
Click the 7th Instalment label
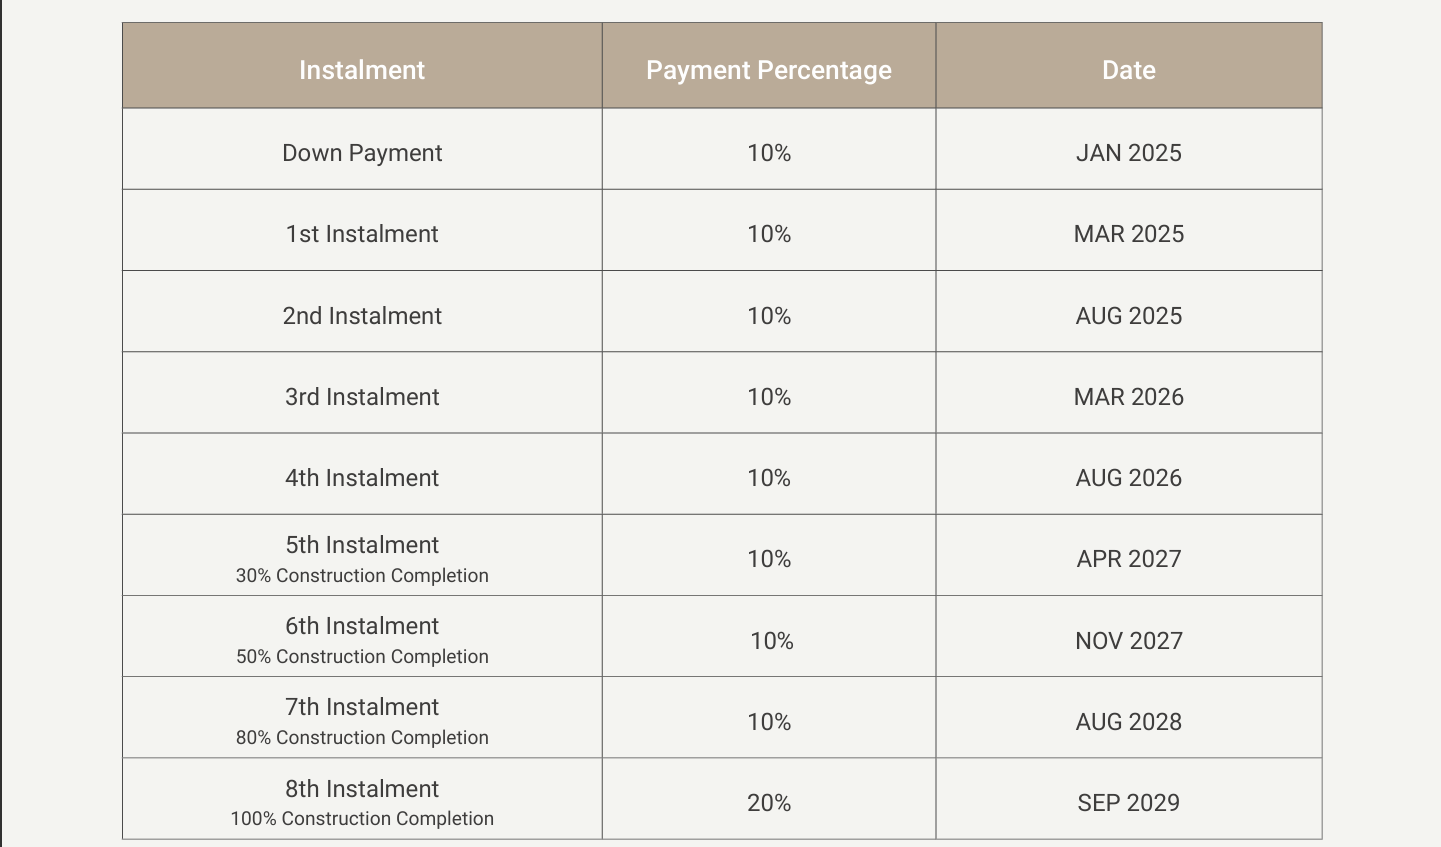362,707
